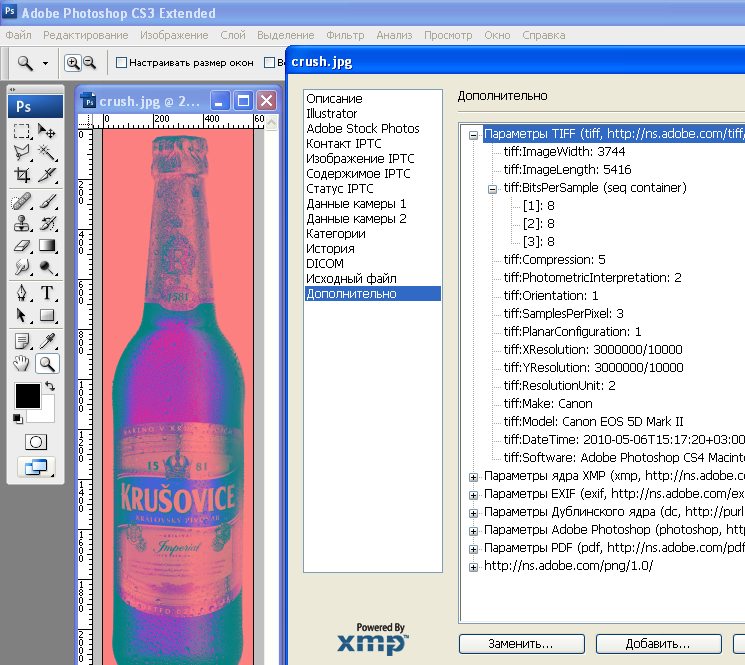Image resolution: width=745 pixels, height=665 pixels.
Task: Click the Zoom Out option icon
Action: pyautogui.click(x=89, y=63)
